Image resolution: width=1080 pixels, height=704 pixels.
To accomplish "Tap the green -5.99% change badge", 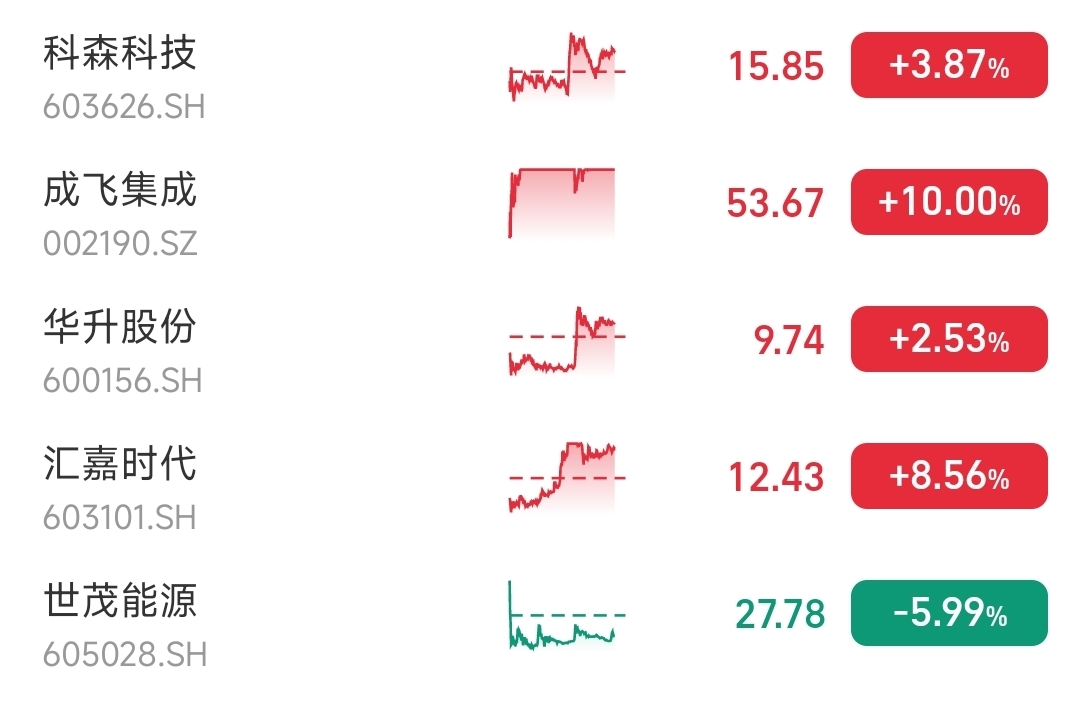I will [x=949, y=613].
